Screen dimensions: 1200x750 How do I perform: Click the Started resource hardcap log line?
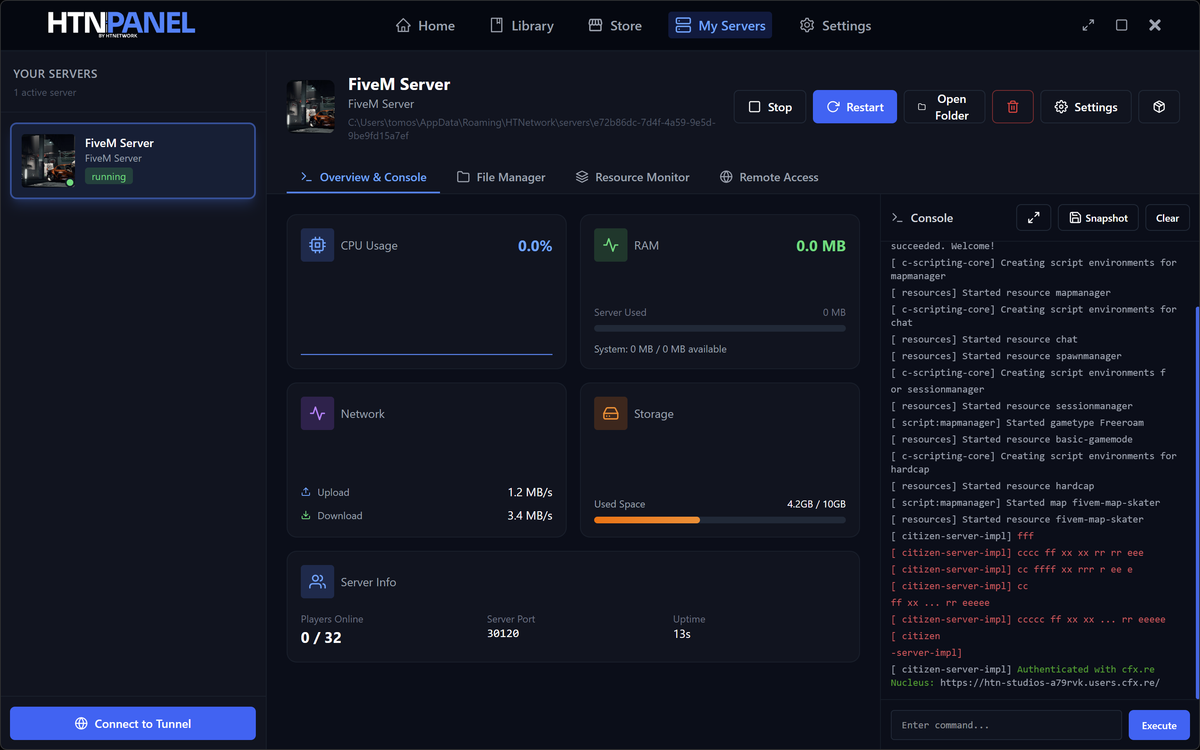(x=992, y=486)
